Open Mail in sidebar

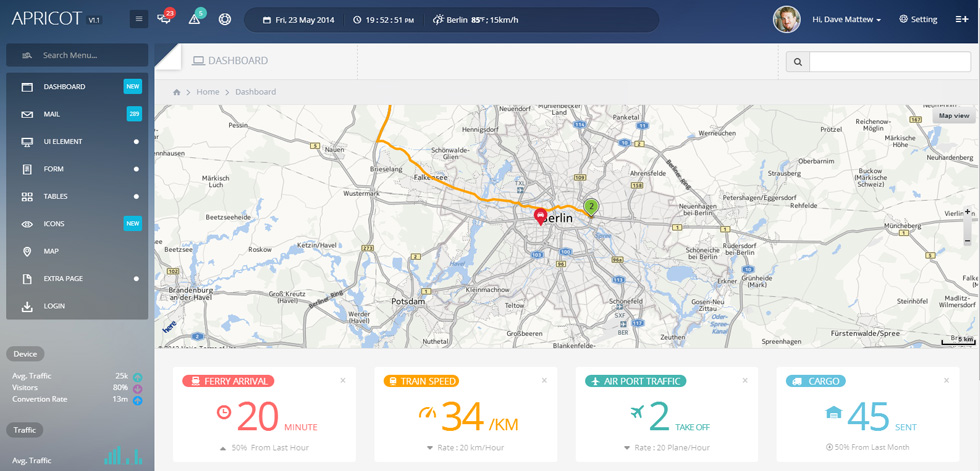[78, 114]
